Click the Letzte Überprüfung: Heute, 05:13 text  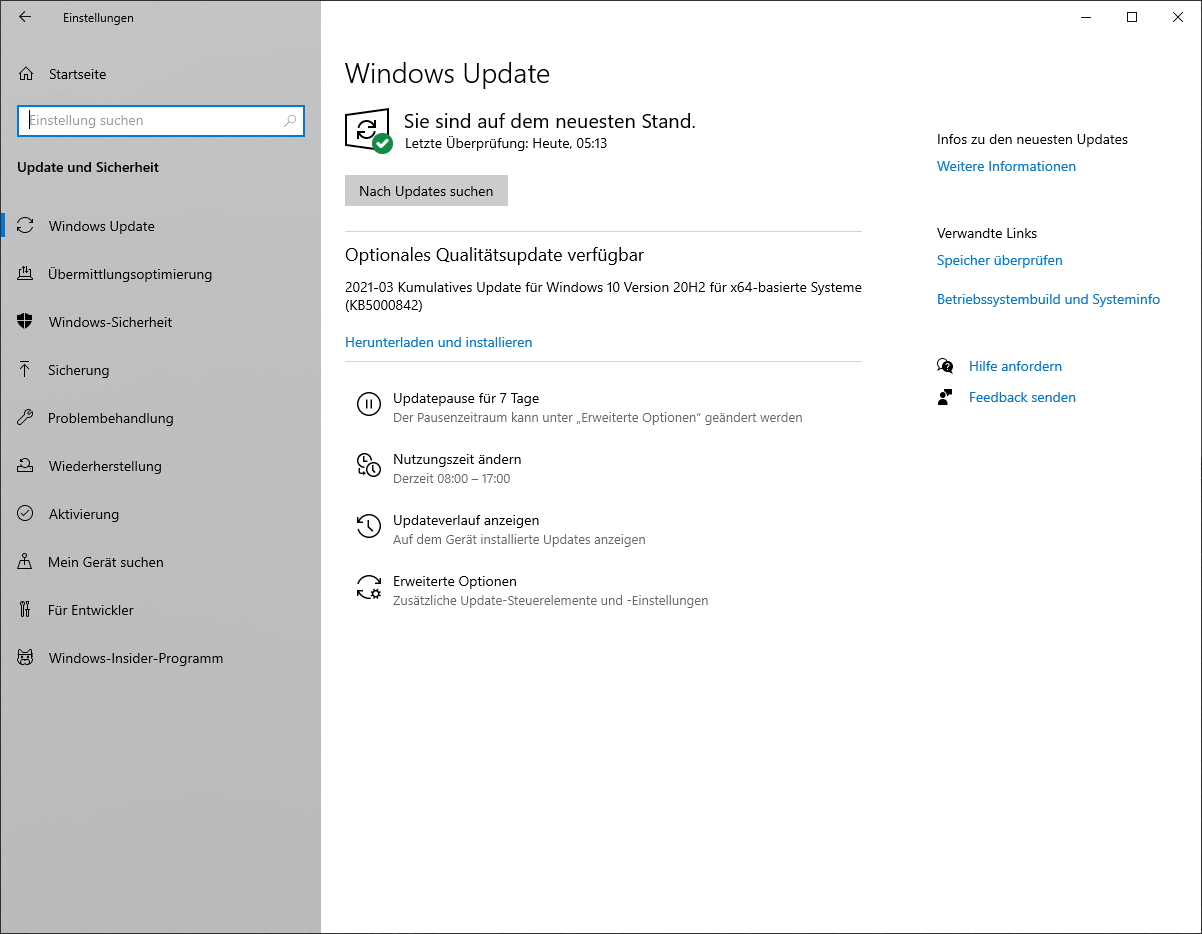click(x=506, y=143)
